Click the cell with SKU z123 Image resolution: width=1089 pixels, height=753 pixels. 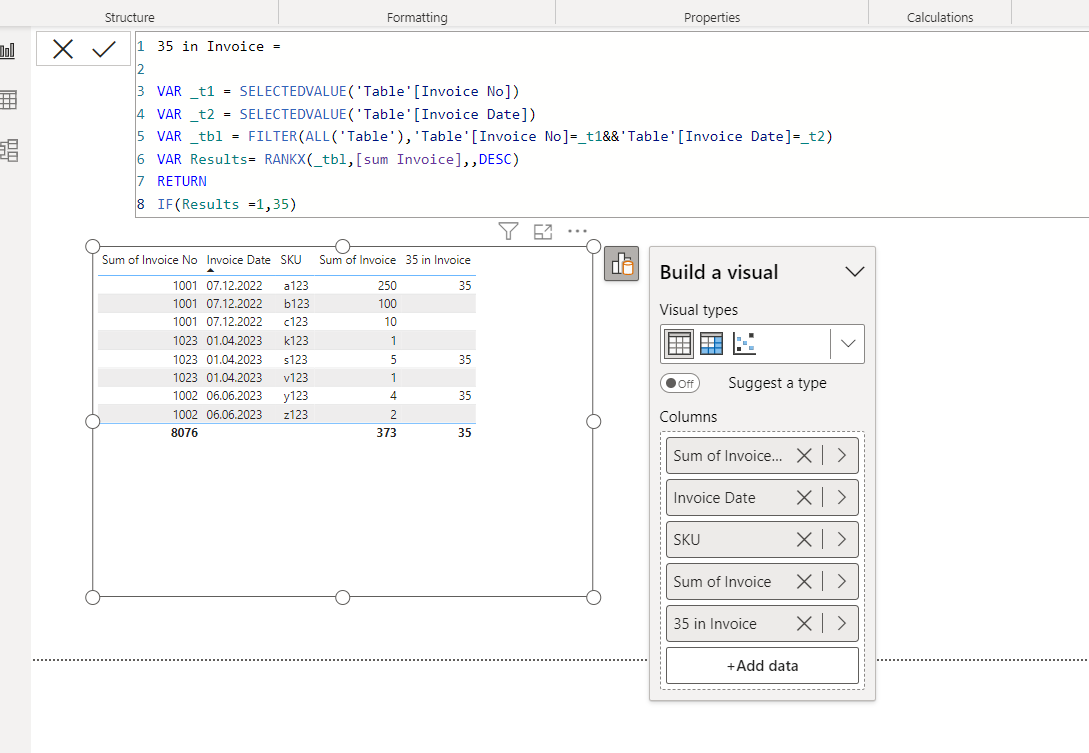coord(296,414)
